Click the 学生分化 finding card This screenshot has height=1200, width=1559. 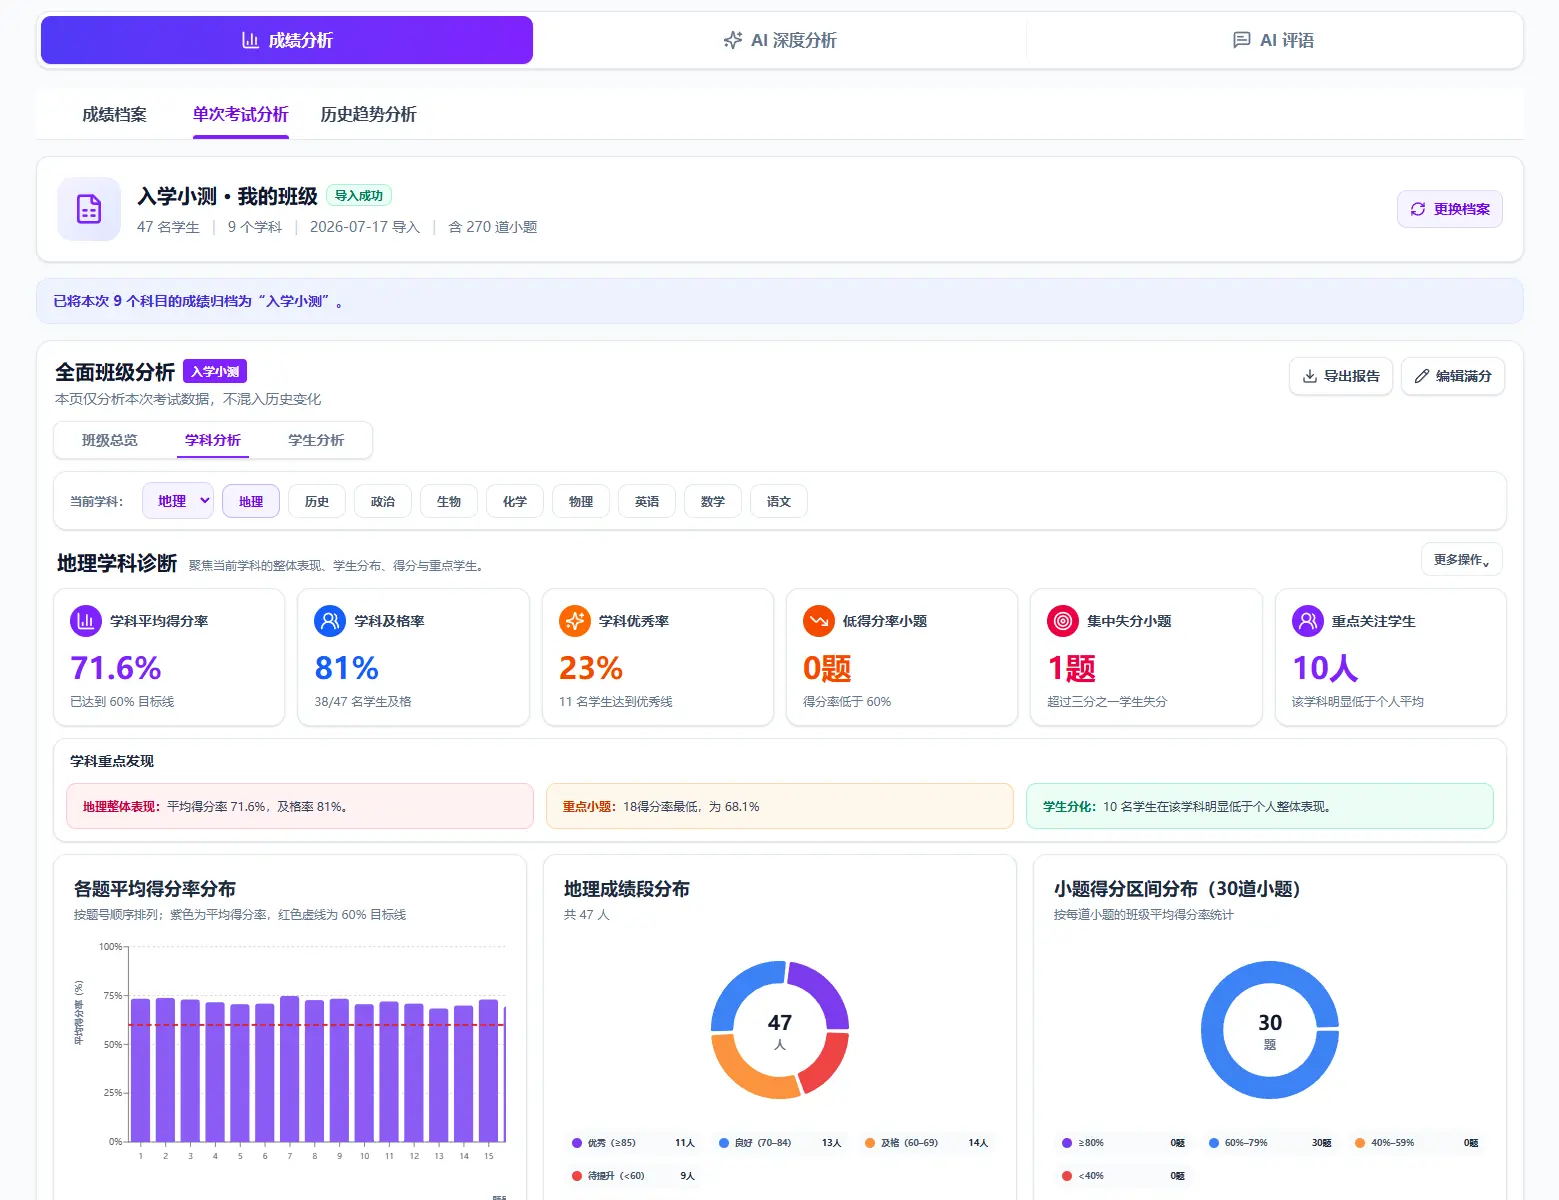pyautogui.click(x=1260, y=806)
